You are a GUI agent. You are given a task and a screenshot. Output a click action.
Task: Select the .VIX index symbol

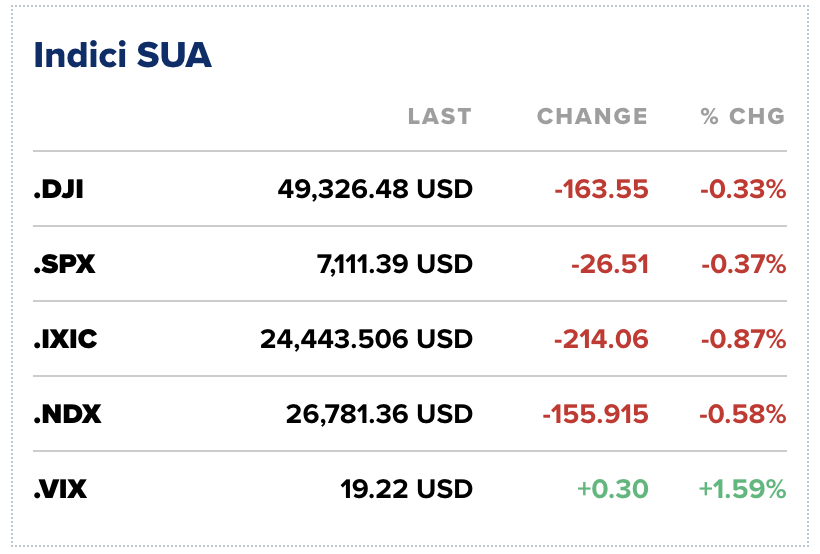(62, 489)
